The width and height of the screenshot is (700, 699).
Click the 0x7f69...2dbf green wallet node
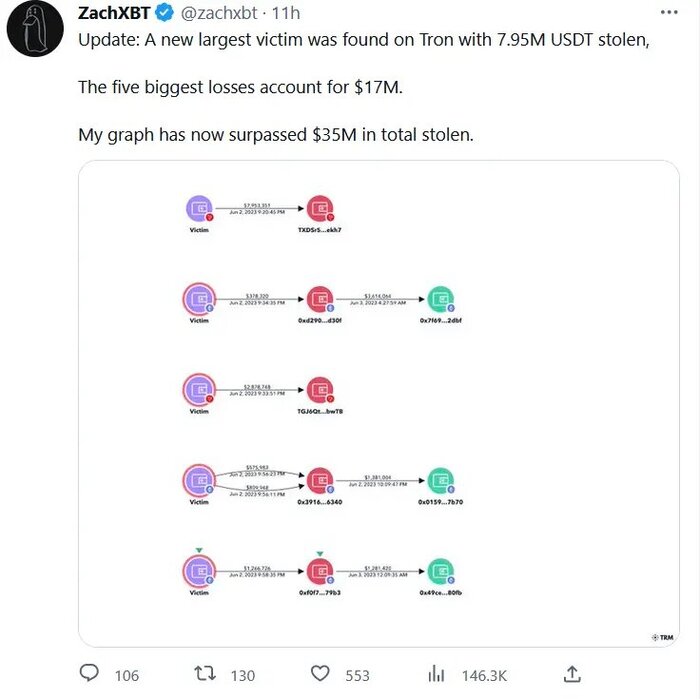440,298
